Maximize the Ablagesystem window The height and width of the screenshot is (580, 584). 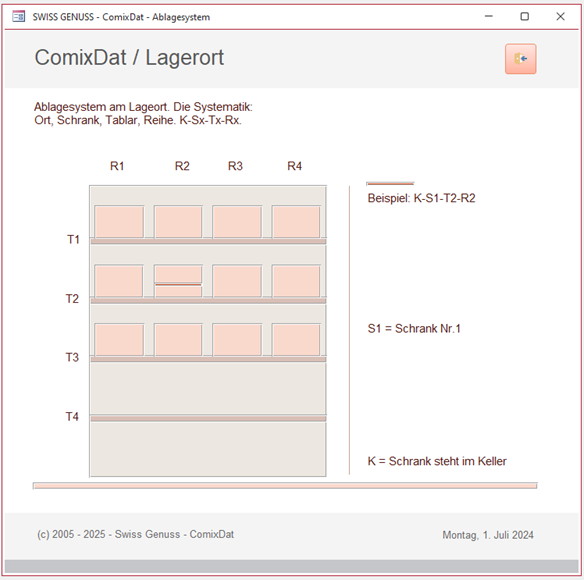(x=524, y=16)
